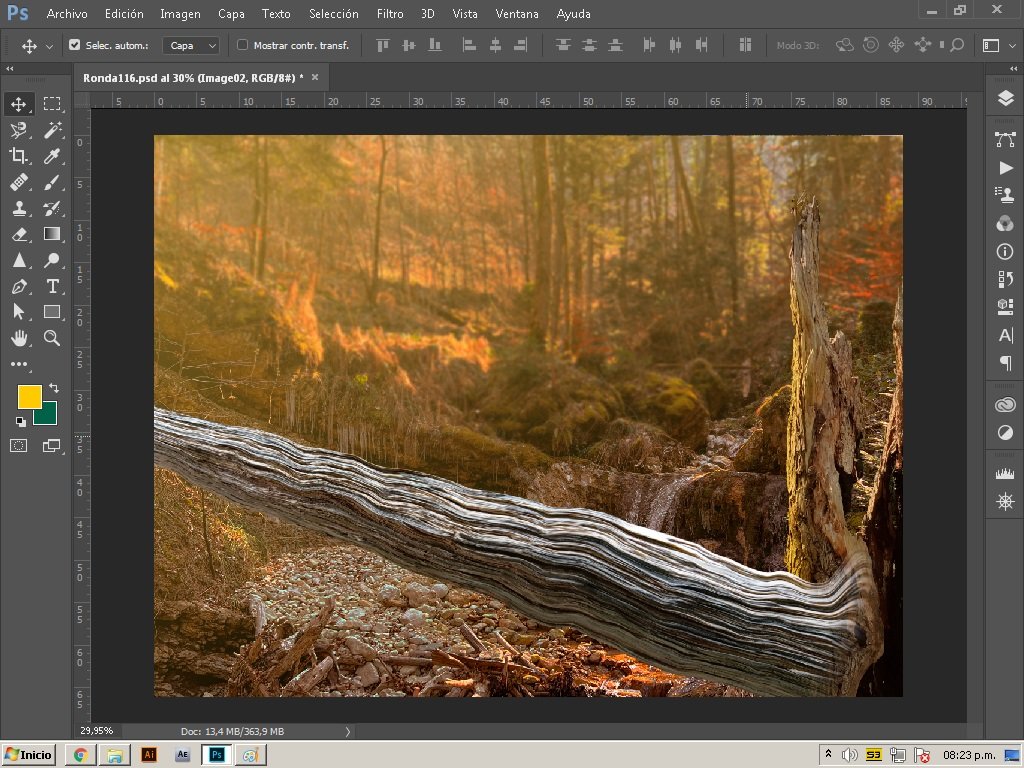This screenshot has height=768, width=1024.
Task: Expand the Move tool preset picker
Action: 50,46
